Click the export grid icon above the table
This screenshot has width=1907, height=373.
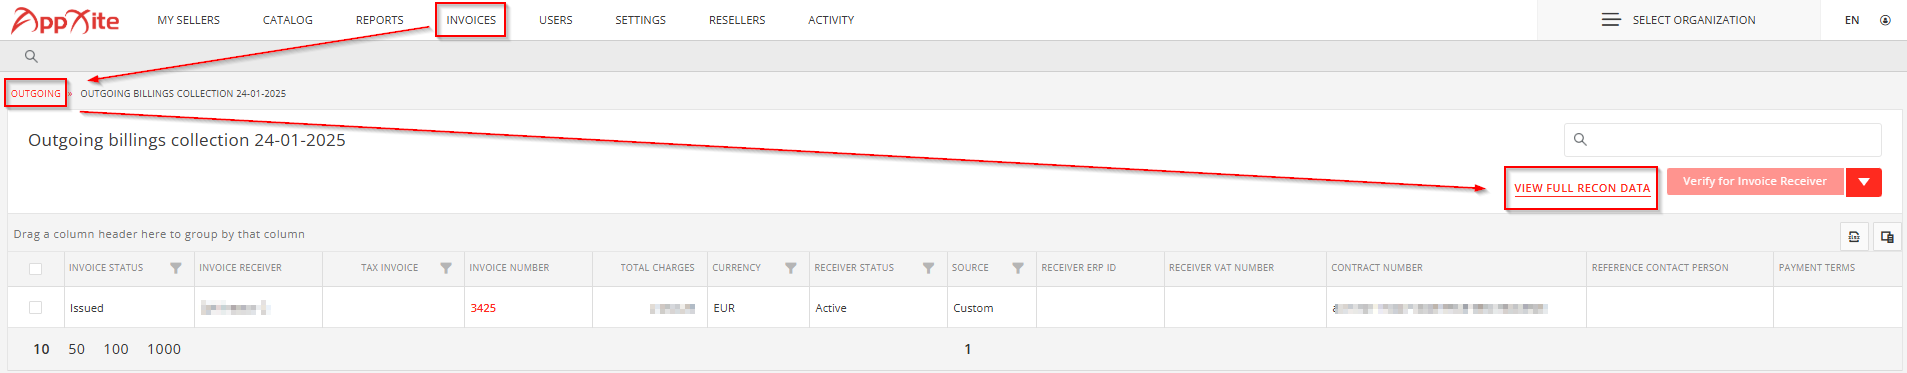coord(1854,237)
